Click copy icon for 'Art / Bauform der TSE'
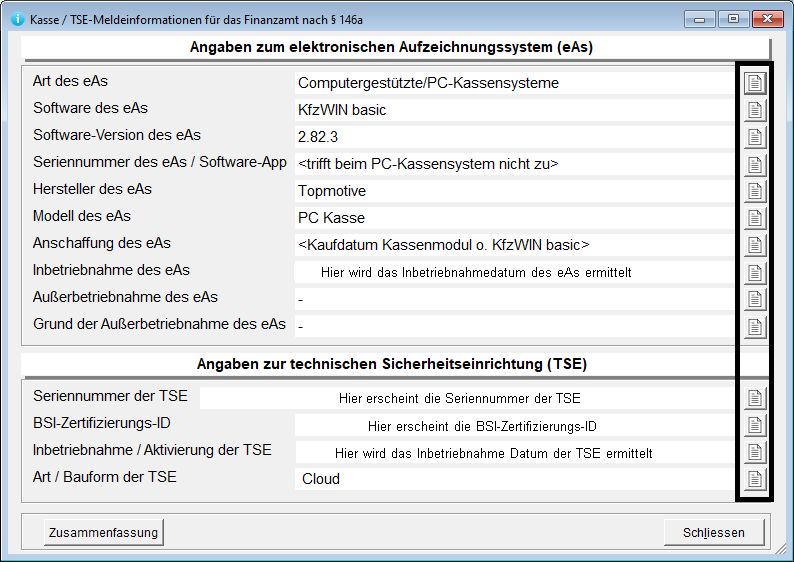This screenshot has width=794, height=562. [x=755, y=479]
